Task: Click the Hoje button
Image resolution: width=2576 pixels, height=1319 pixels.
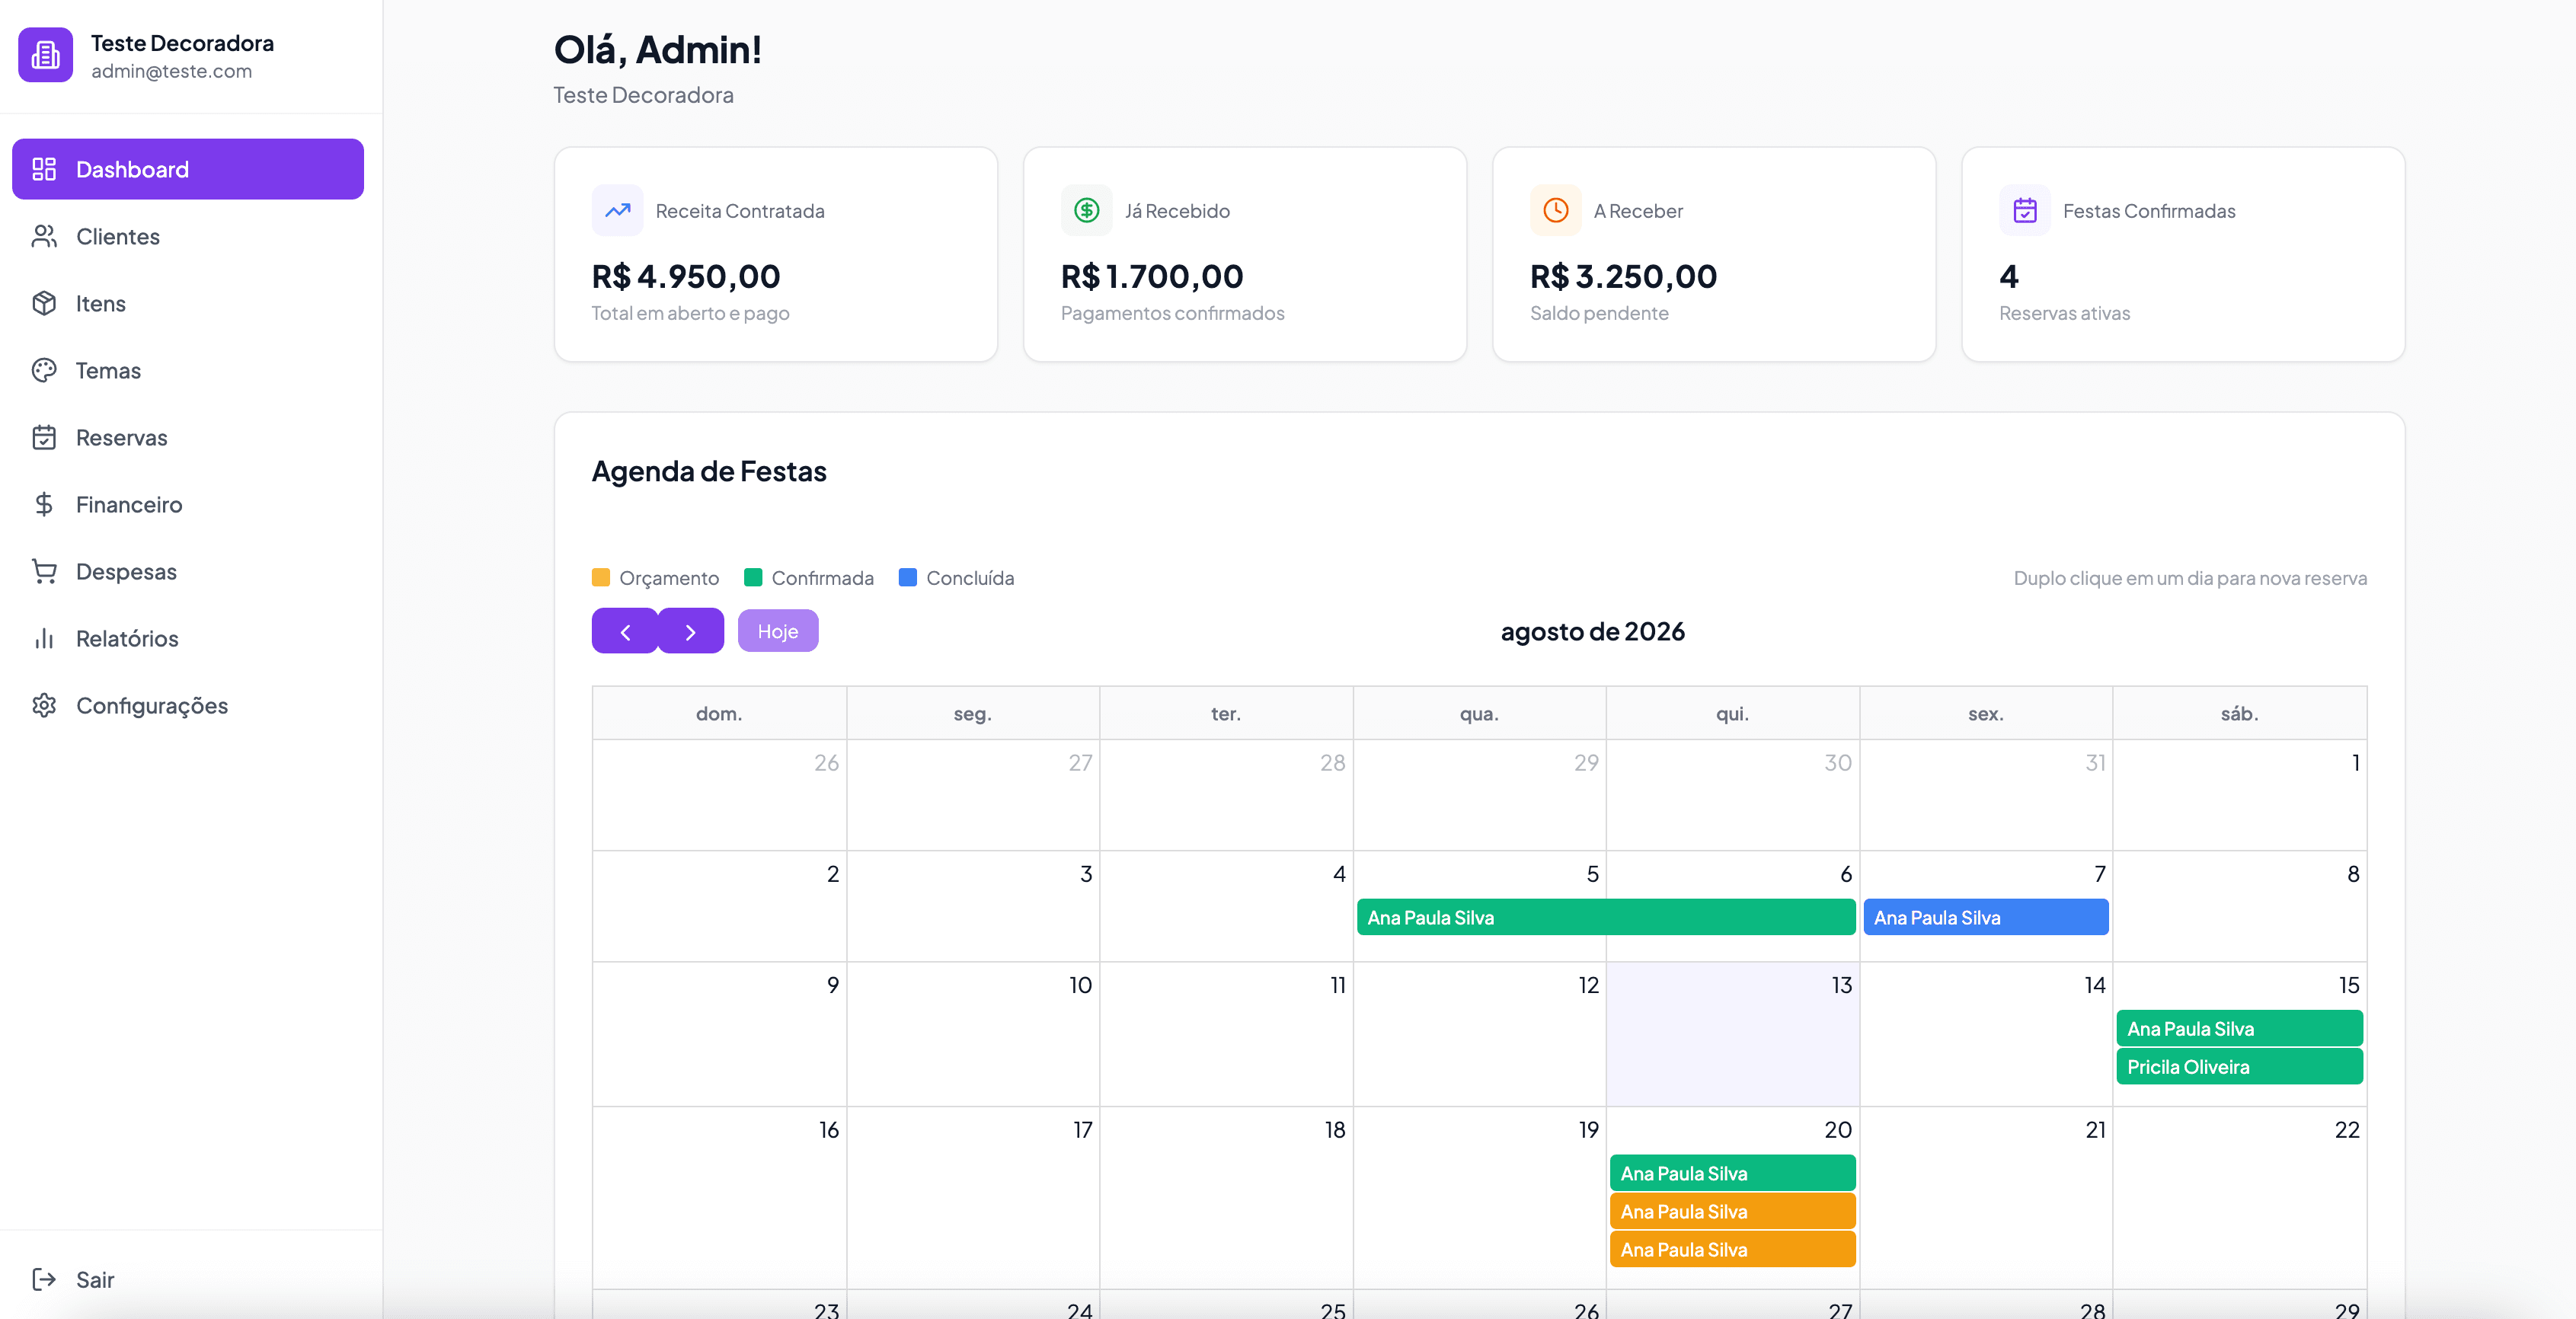Action: pyautogui.click(x=778, y=631)
